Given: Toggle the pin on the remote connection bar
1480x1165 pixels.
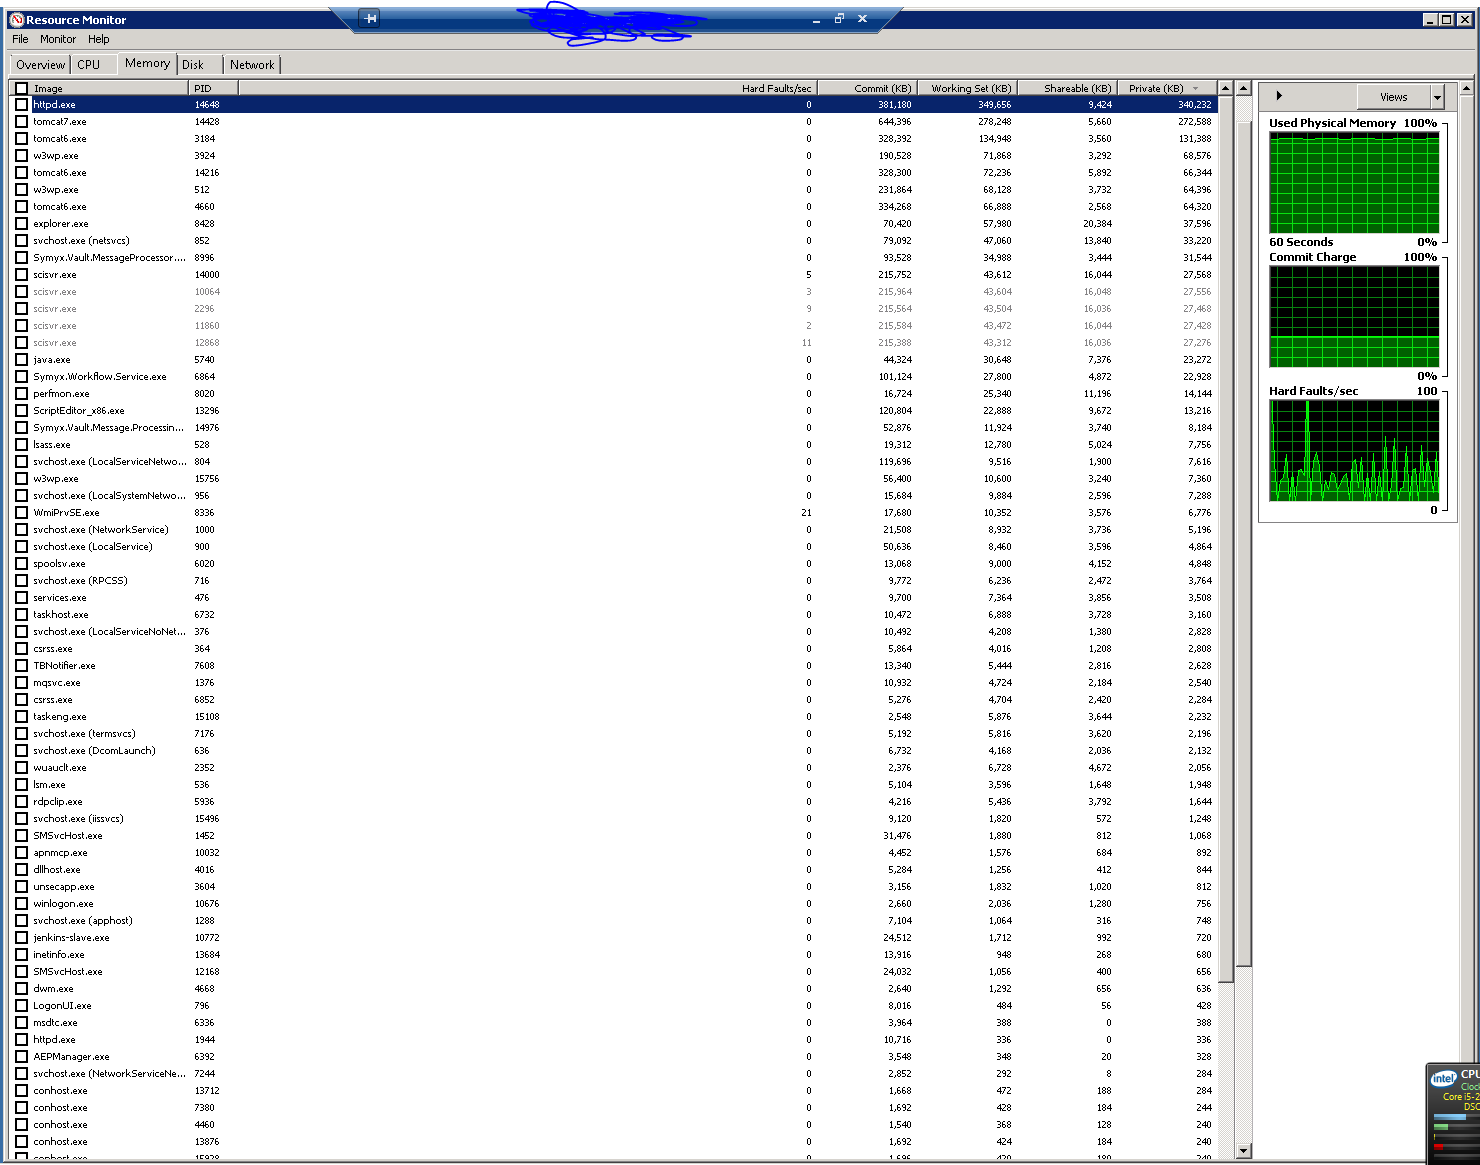Looking at the screenshot, I should (x=370, y=18).
